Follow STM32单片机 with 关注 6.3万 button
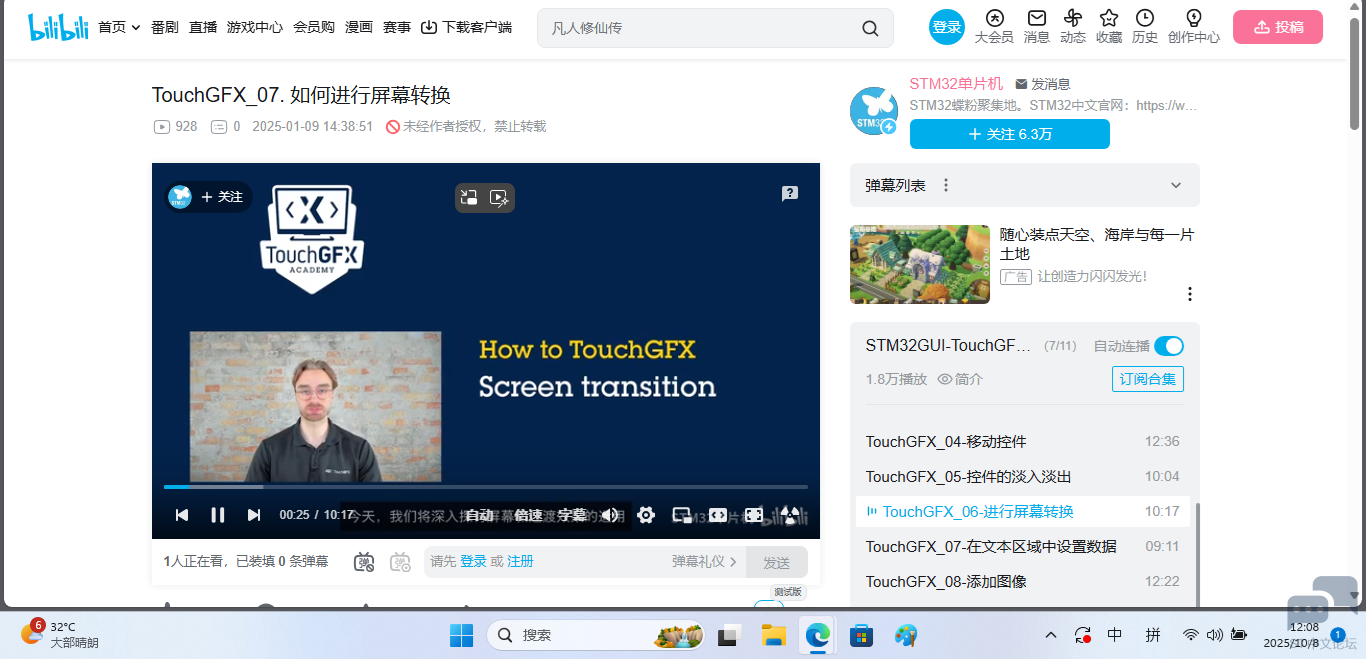 pos(1009,134)
